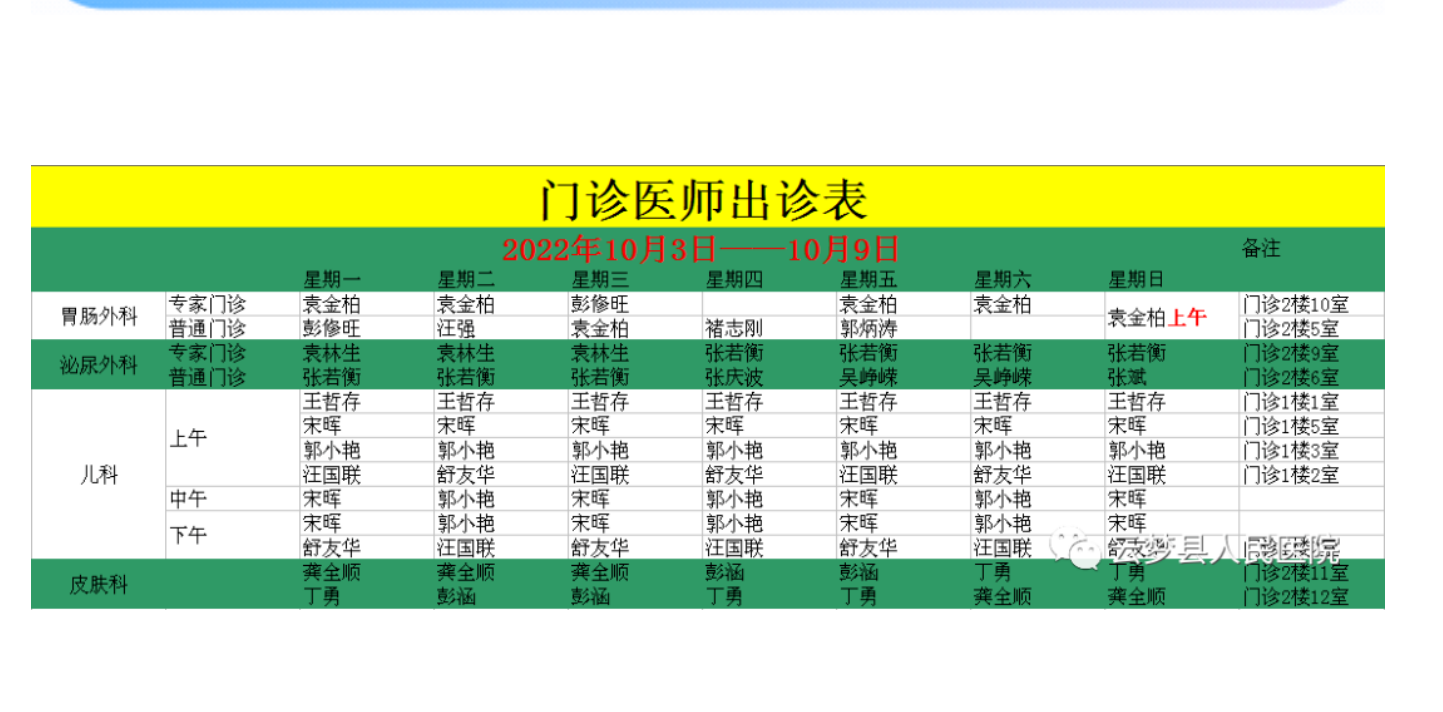Click 吴峥嵘 under 星期五
The image size is (1443, 712).
[869, 377]
